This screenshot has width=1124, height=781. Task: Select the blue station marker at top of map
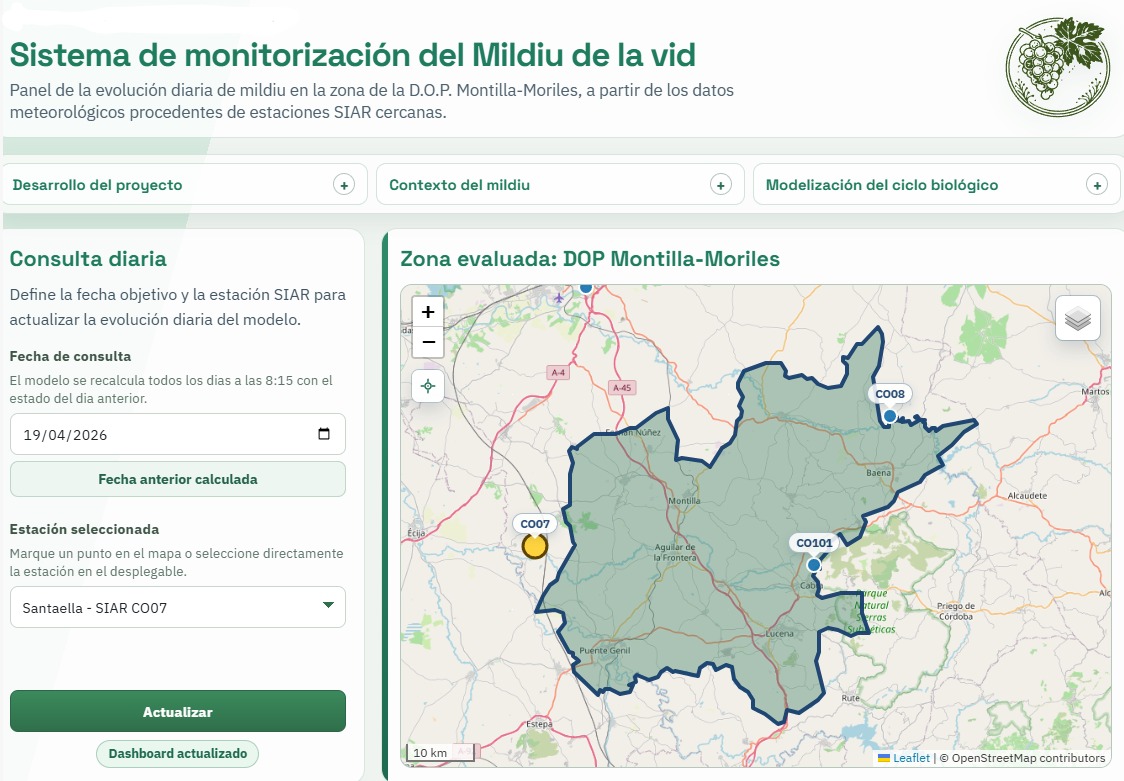pos(586,287)
